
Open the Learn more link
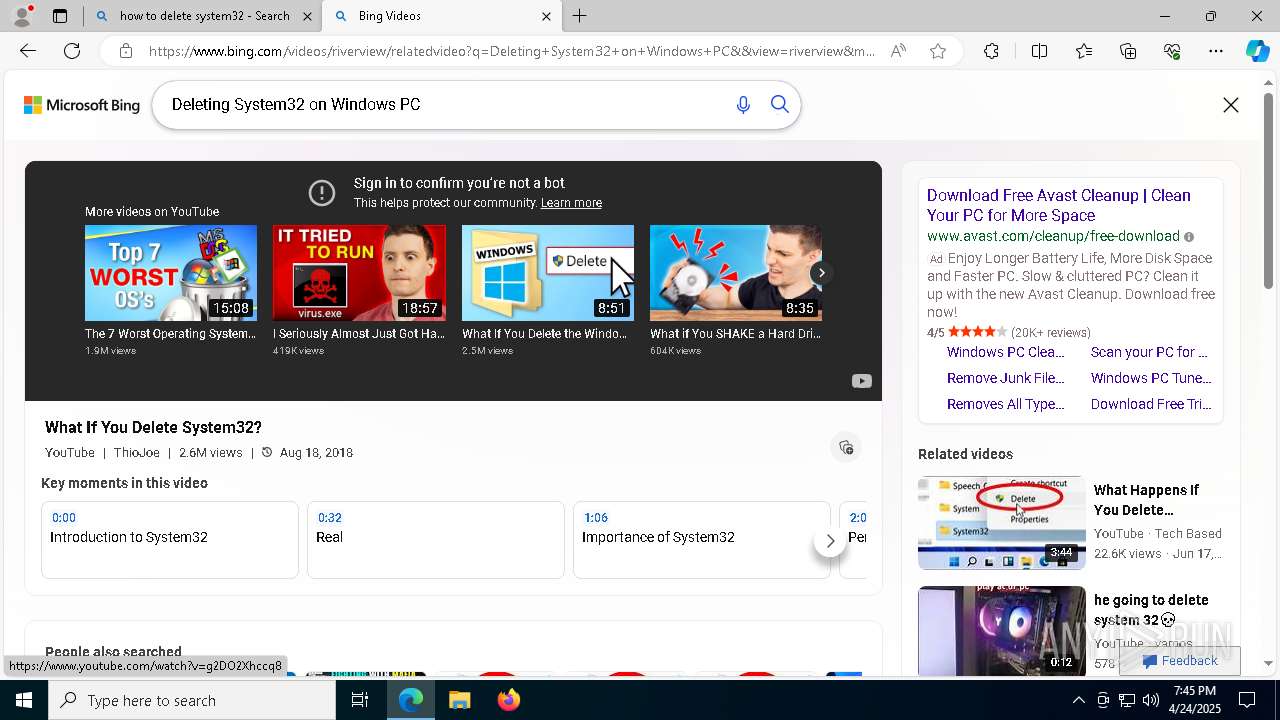tap(571, 203)
